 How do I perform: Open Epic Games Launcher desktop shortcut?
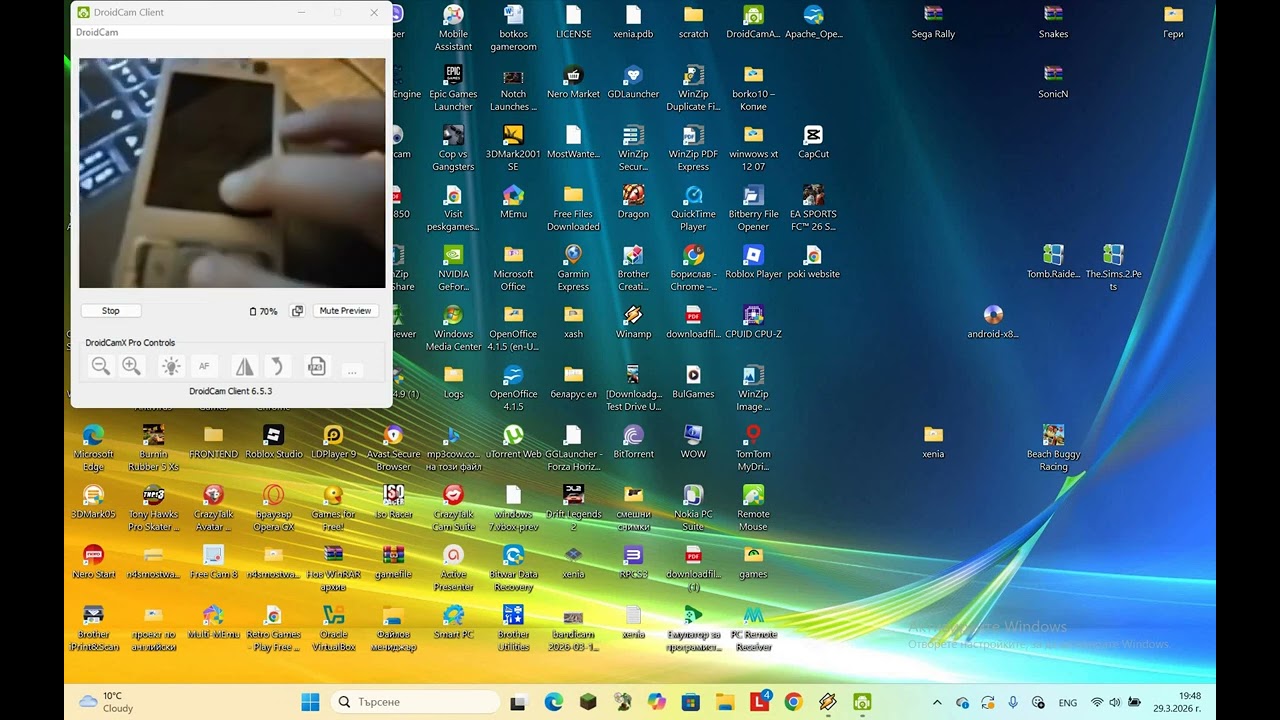point(453,88)
